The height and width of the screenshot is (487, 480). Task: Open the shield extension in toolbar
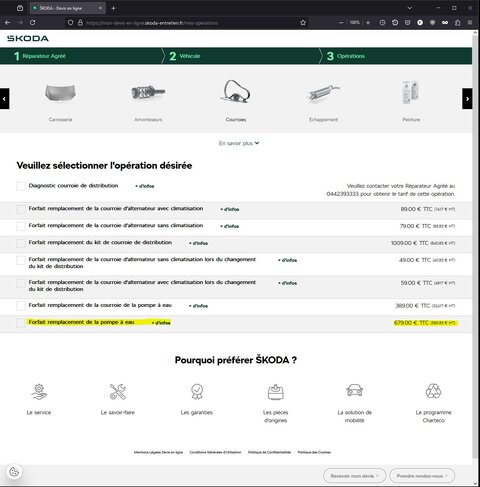(432, 23)
